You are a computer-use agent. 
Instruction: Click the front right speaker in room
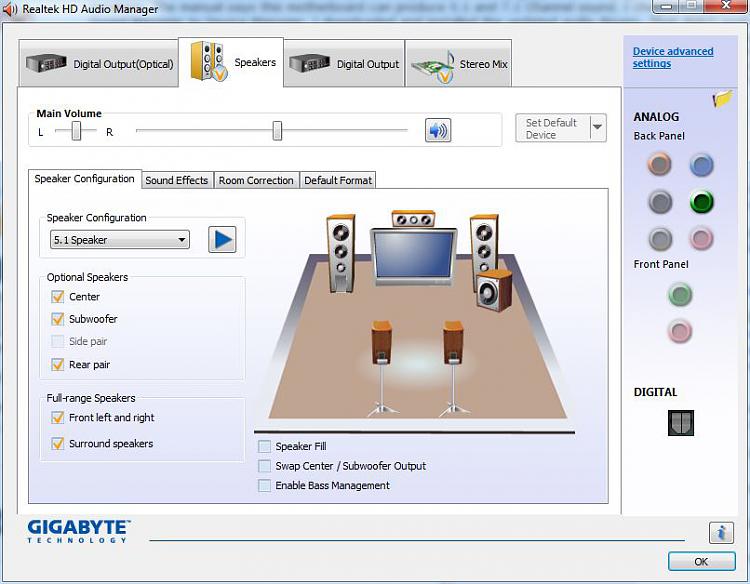[x=484, y=246]
